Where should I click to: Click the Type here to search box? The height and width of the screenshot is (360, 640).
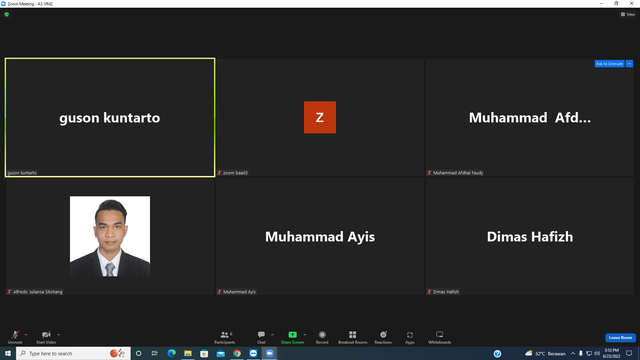73,353
